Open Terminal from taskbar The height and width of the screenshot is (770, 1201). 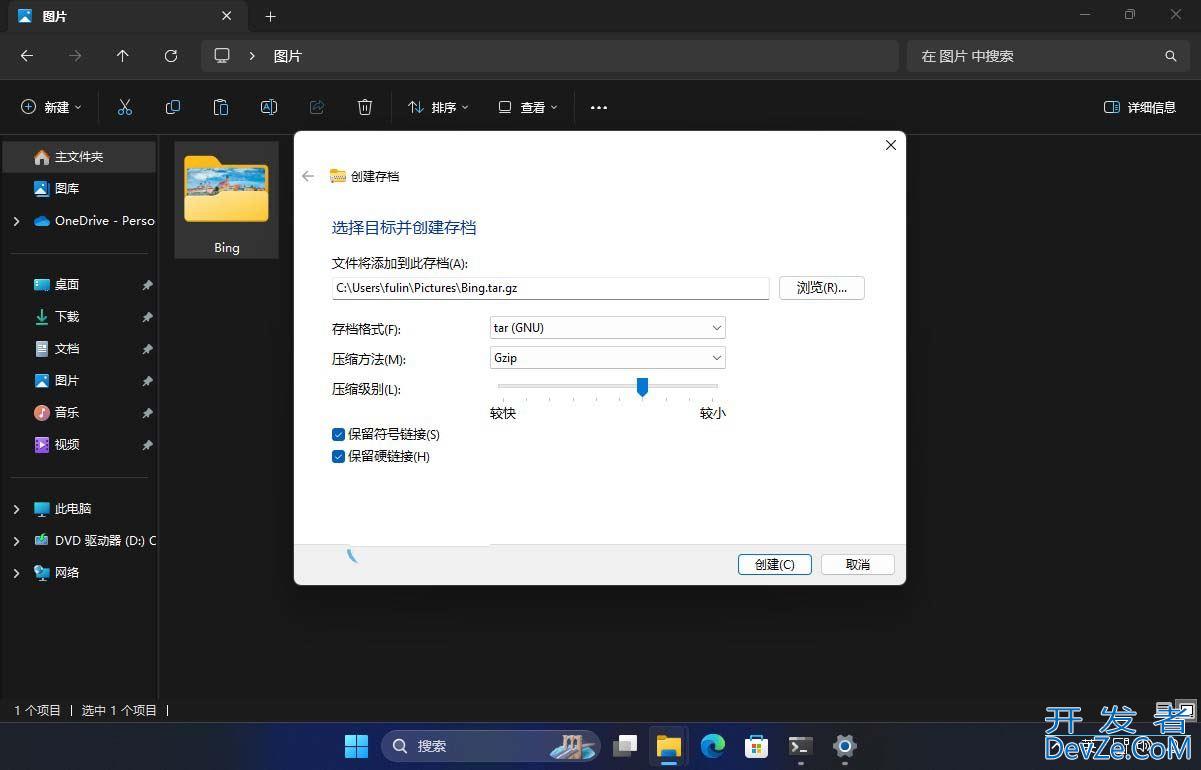click(x=800, y=746)
